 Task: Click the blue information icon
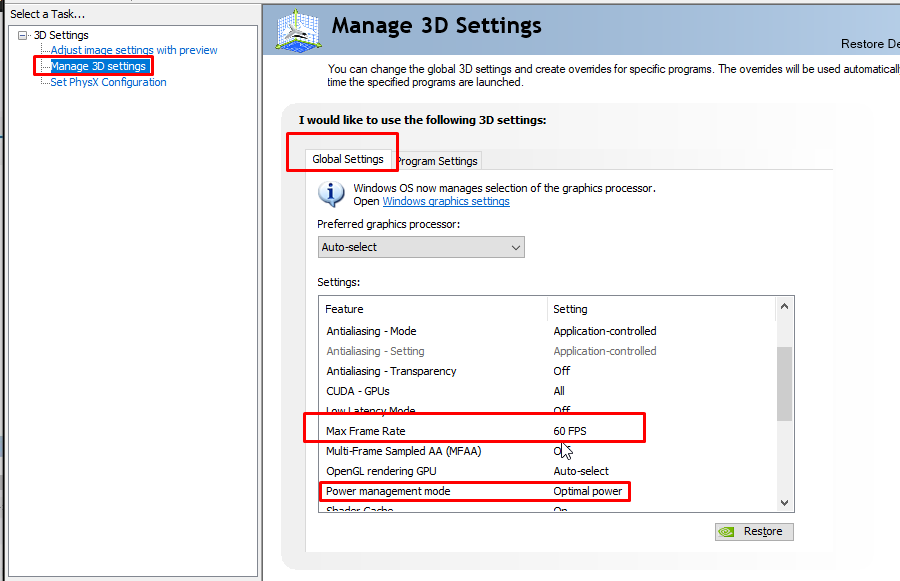click(331, 193)
